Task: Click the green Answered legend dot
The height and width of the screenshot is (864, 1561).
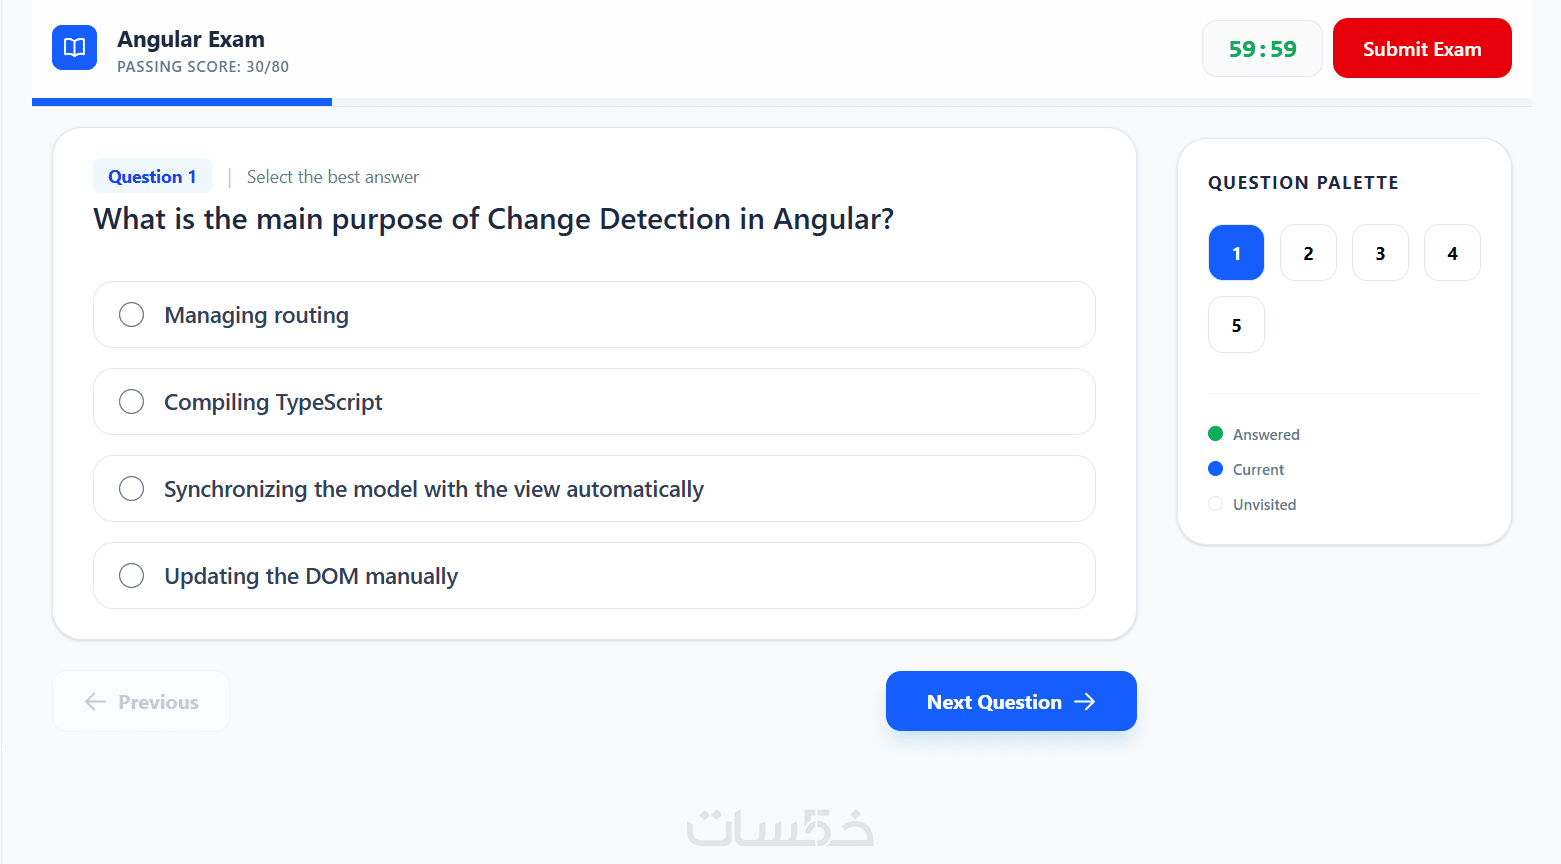Action: 1216,434
